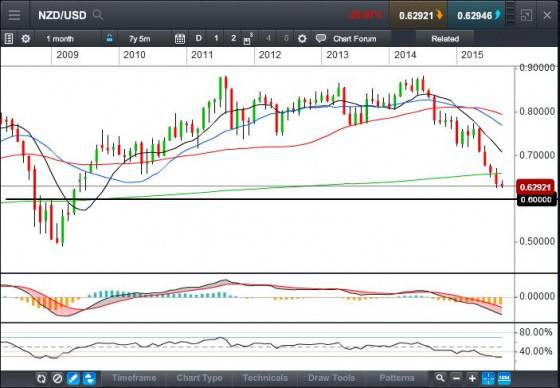Image resolution: width=560 pixels, height=388 pixels.
Task: Open the Timeframe menu
Action: tap(134, 378)
